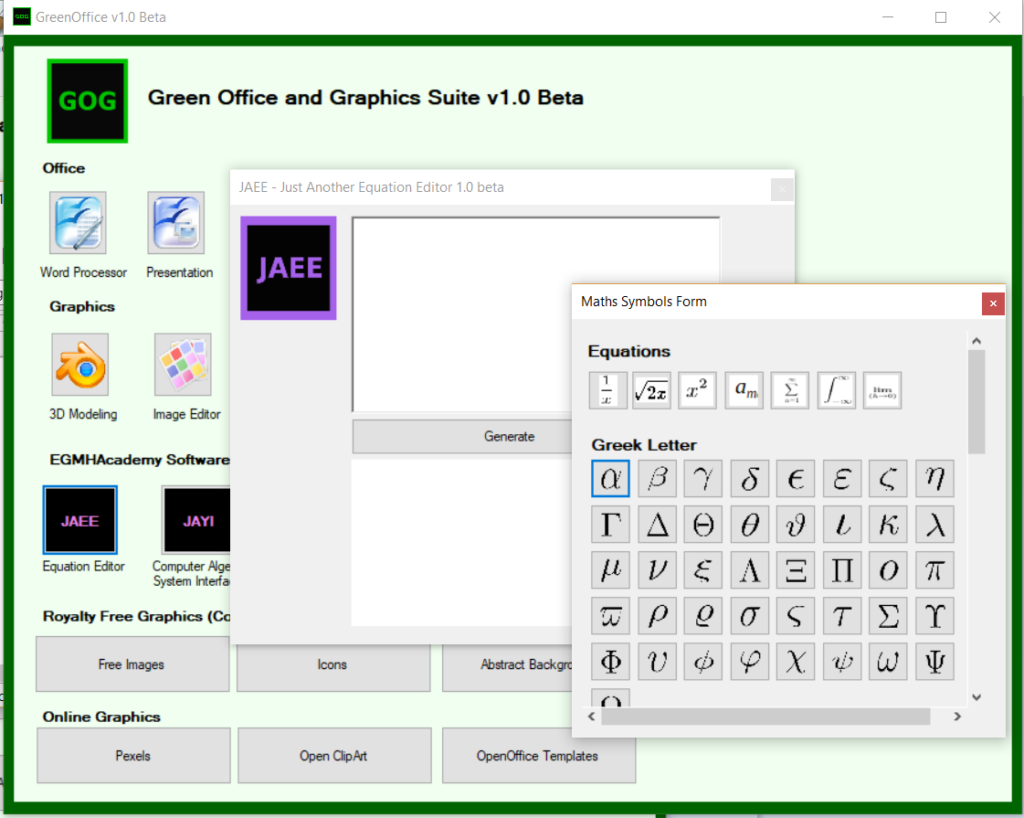
Task: Insert capital Theta symbol
Action: (703, 524)
